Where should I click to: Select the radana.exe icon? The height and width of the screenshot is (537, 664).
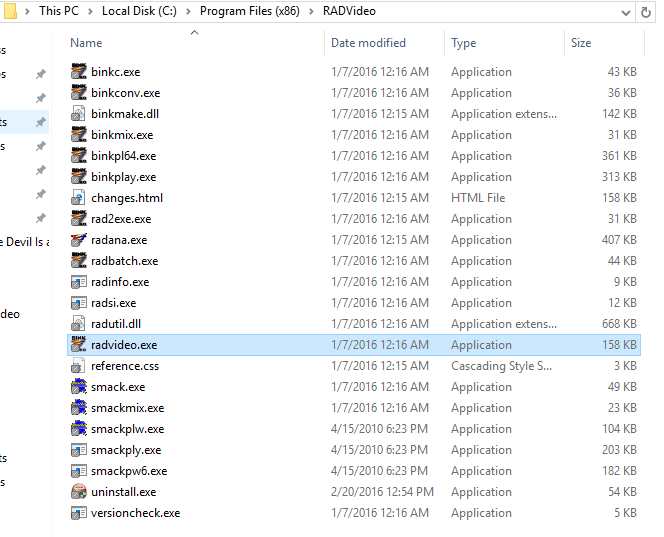tap(79, 240)
